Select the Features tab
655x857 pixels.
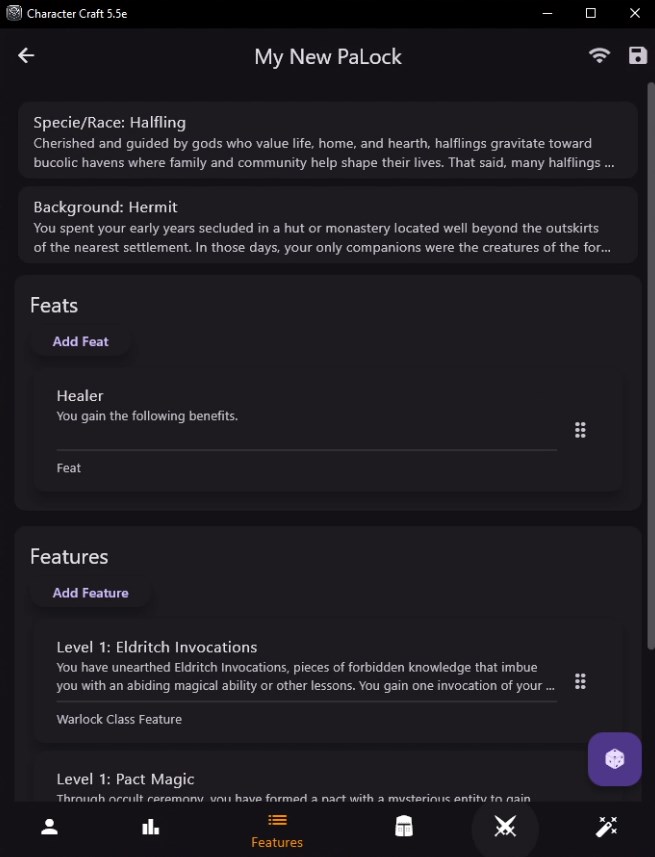click(277, 829)
